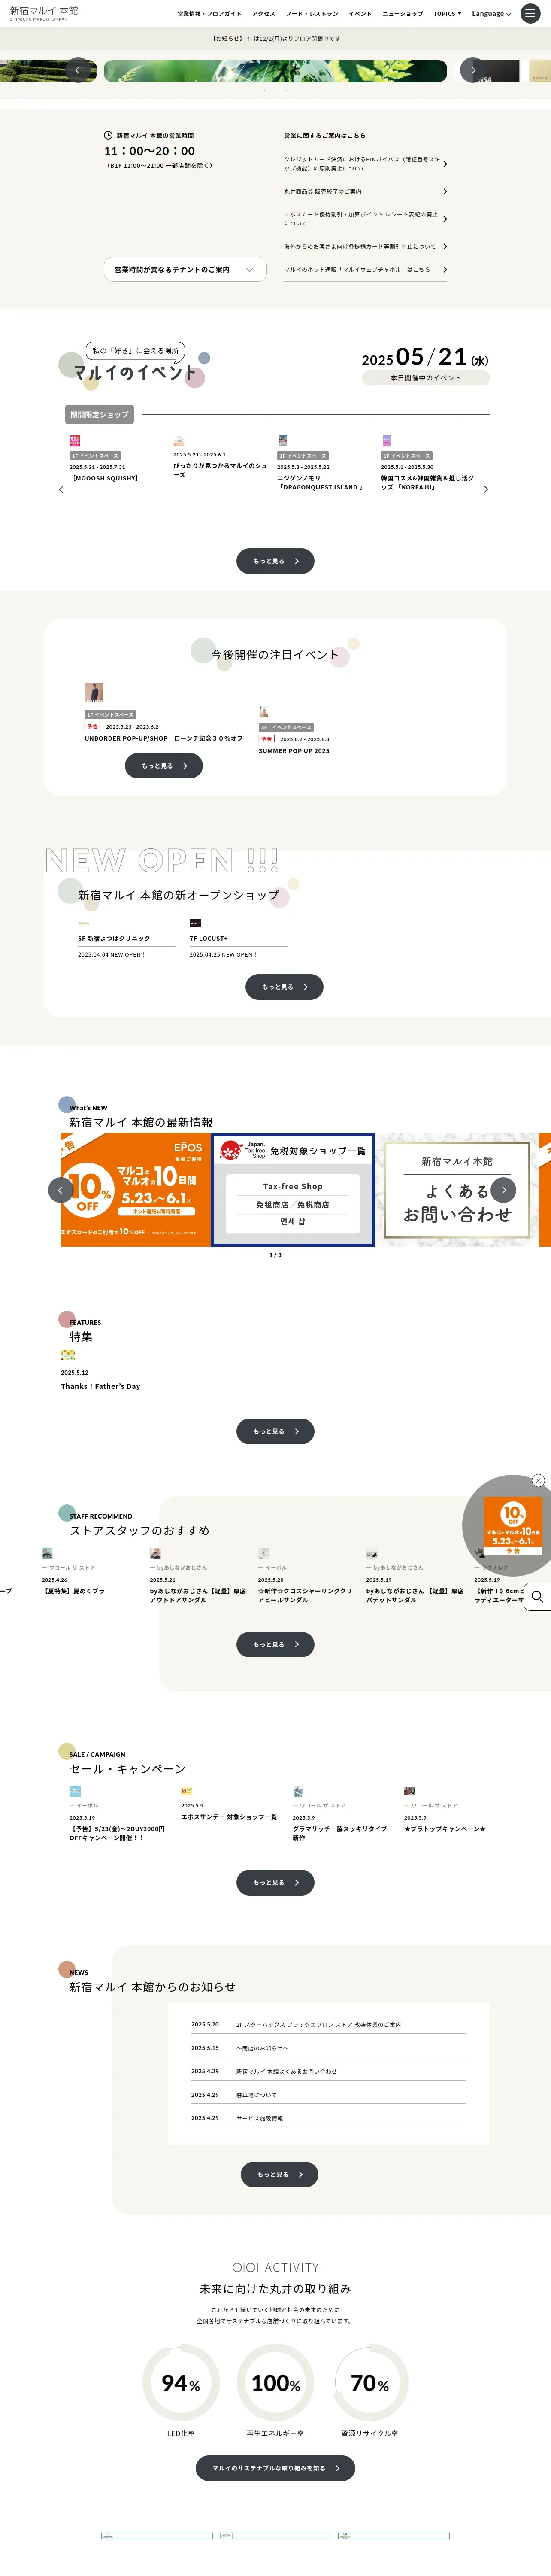
Task: Click the 新宿マルイ 本館 logo
Action: [x=44, y=12]
